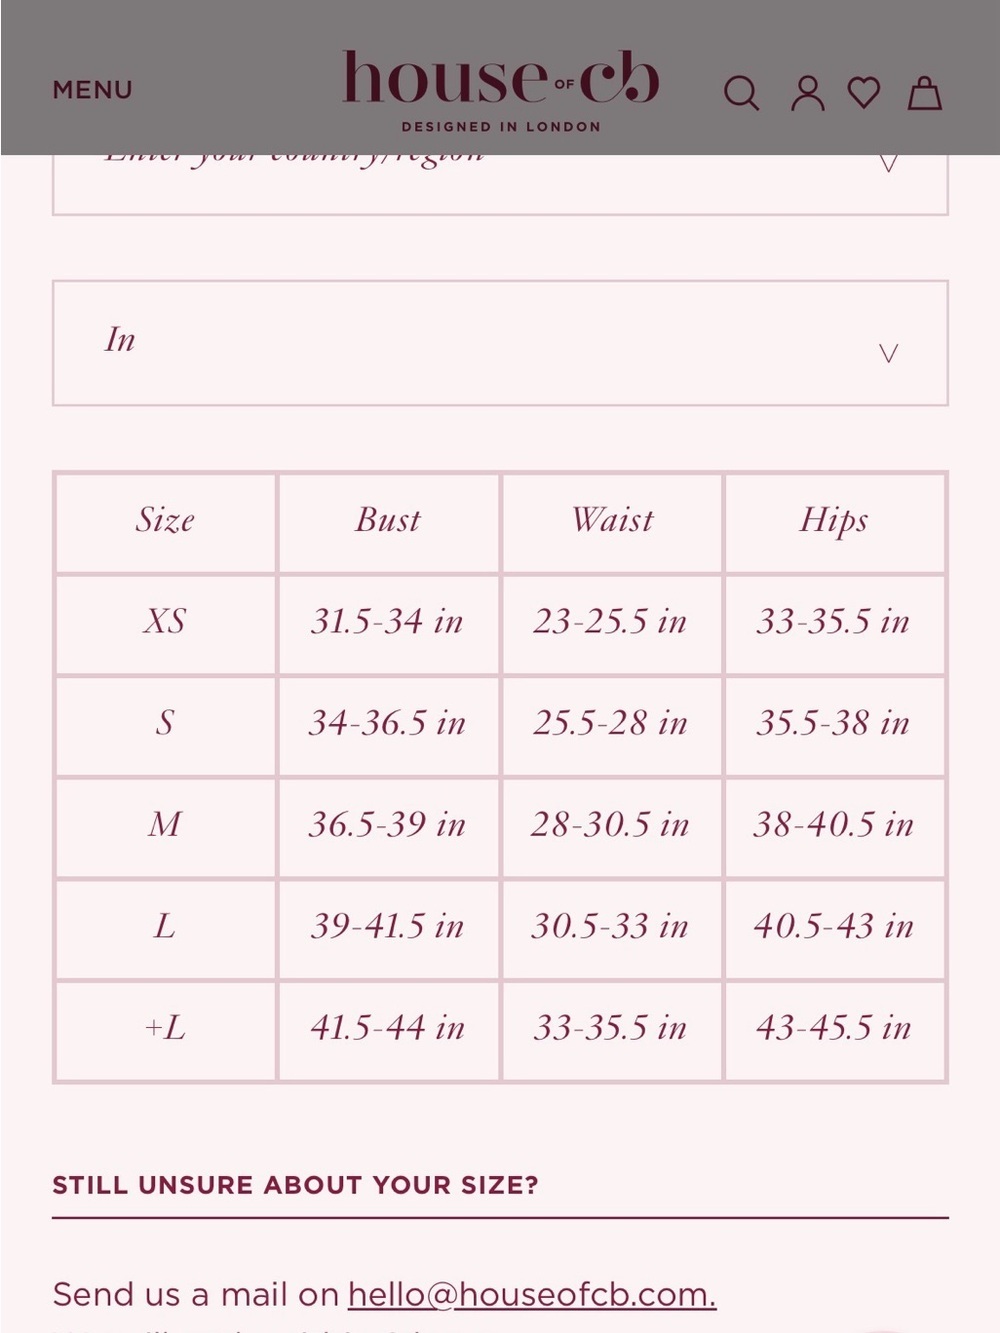Expand the country/region dropdown
The width and height of the screenshot is (1000, 1333).
pyautogui.click(x=500, y=183)
